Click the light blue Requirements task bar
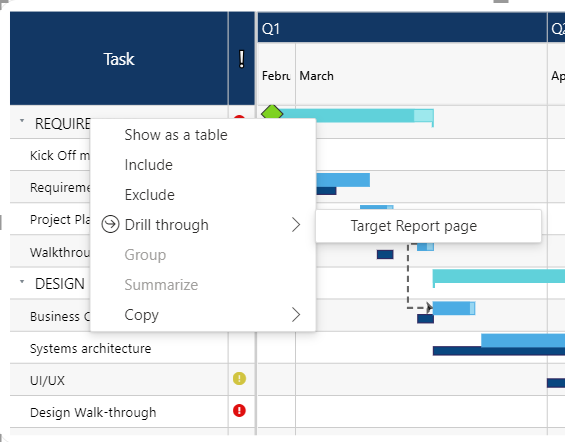 point(343,180)
